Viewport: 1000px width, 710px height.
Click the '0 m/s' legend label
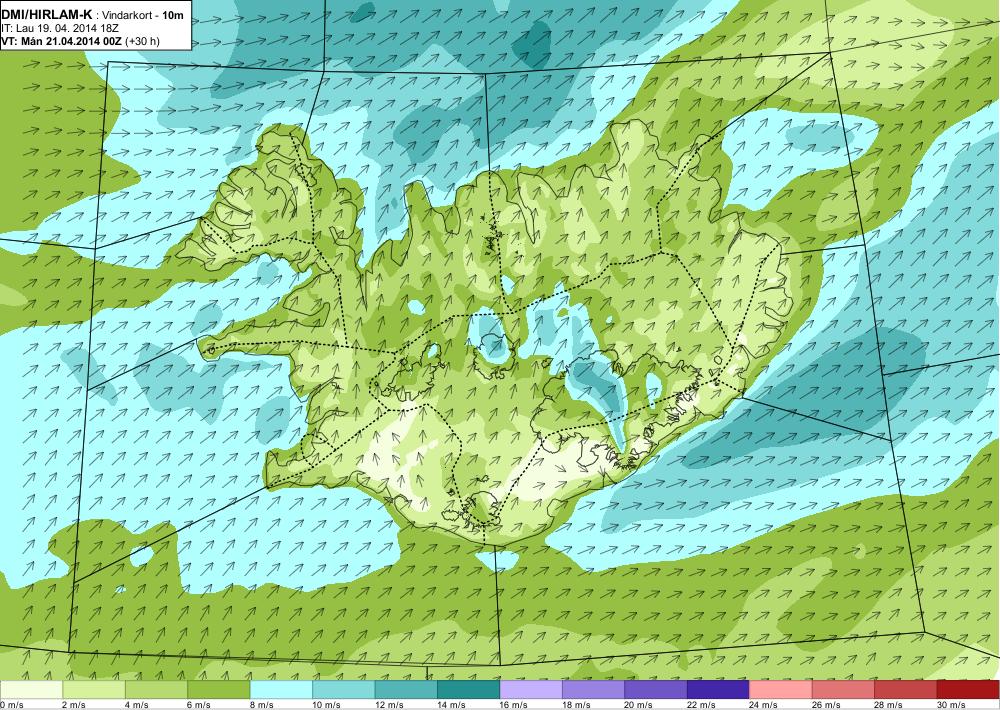(x=12, y=705)
